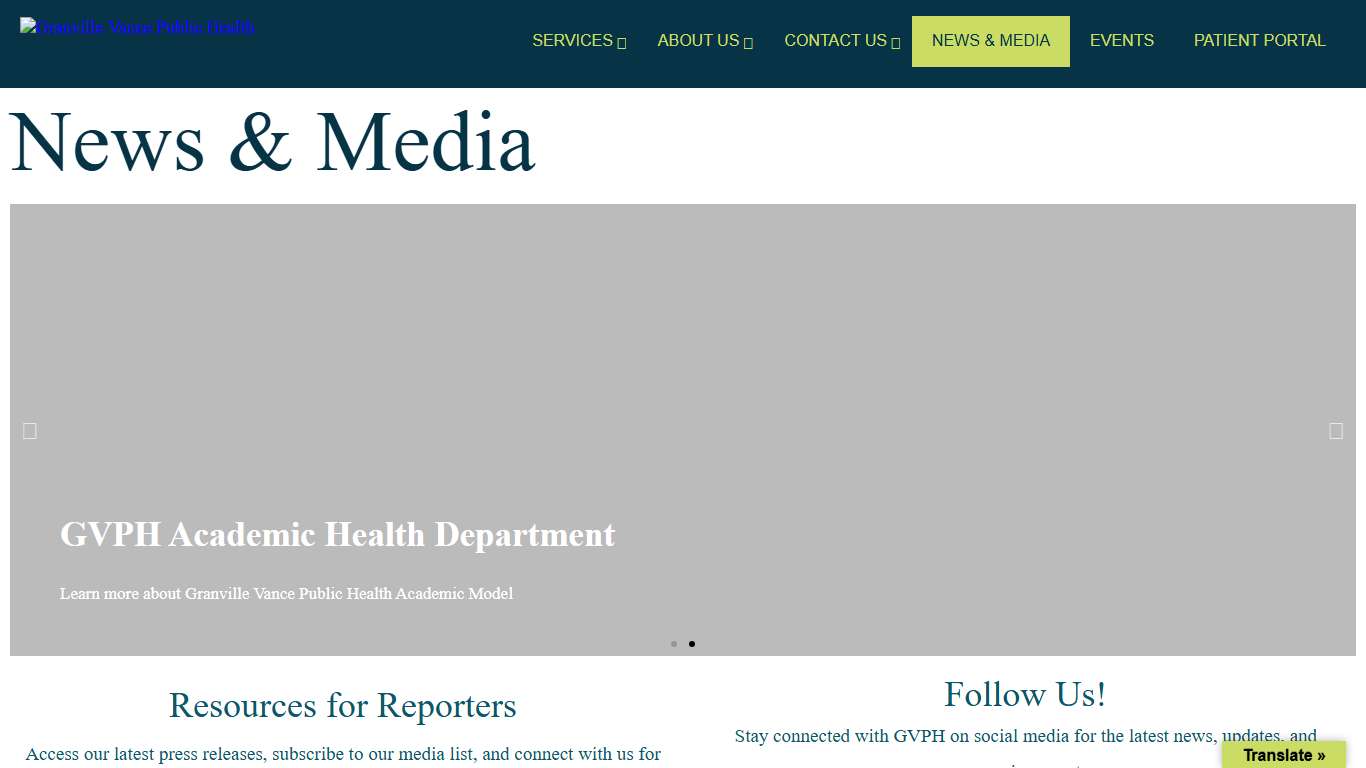Click the previous slide arrow on carousel
Viewport: 1366px width, 768px height.
click(29, 430)
